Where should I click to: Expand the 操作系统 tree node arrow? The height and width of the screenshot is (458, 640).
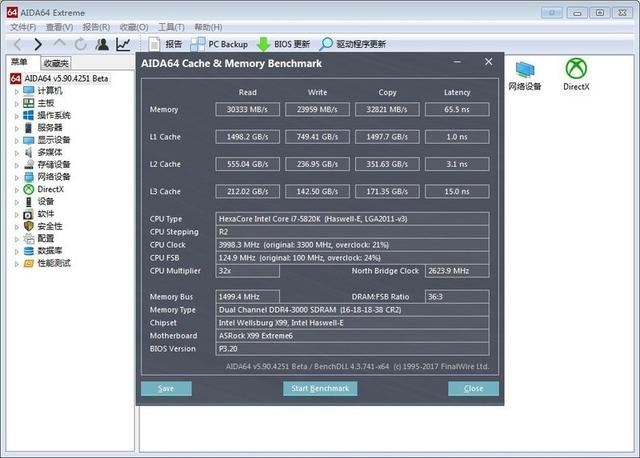coord(16,116)
